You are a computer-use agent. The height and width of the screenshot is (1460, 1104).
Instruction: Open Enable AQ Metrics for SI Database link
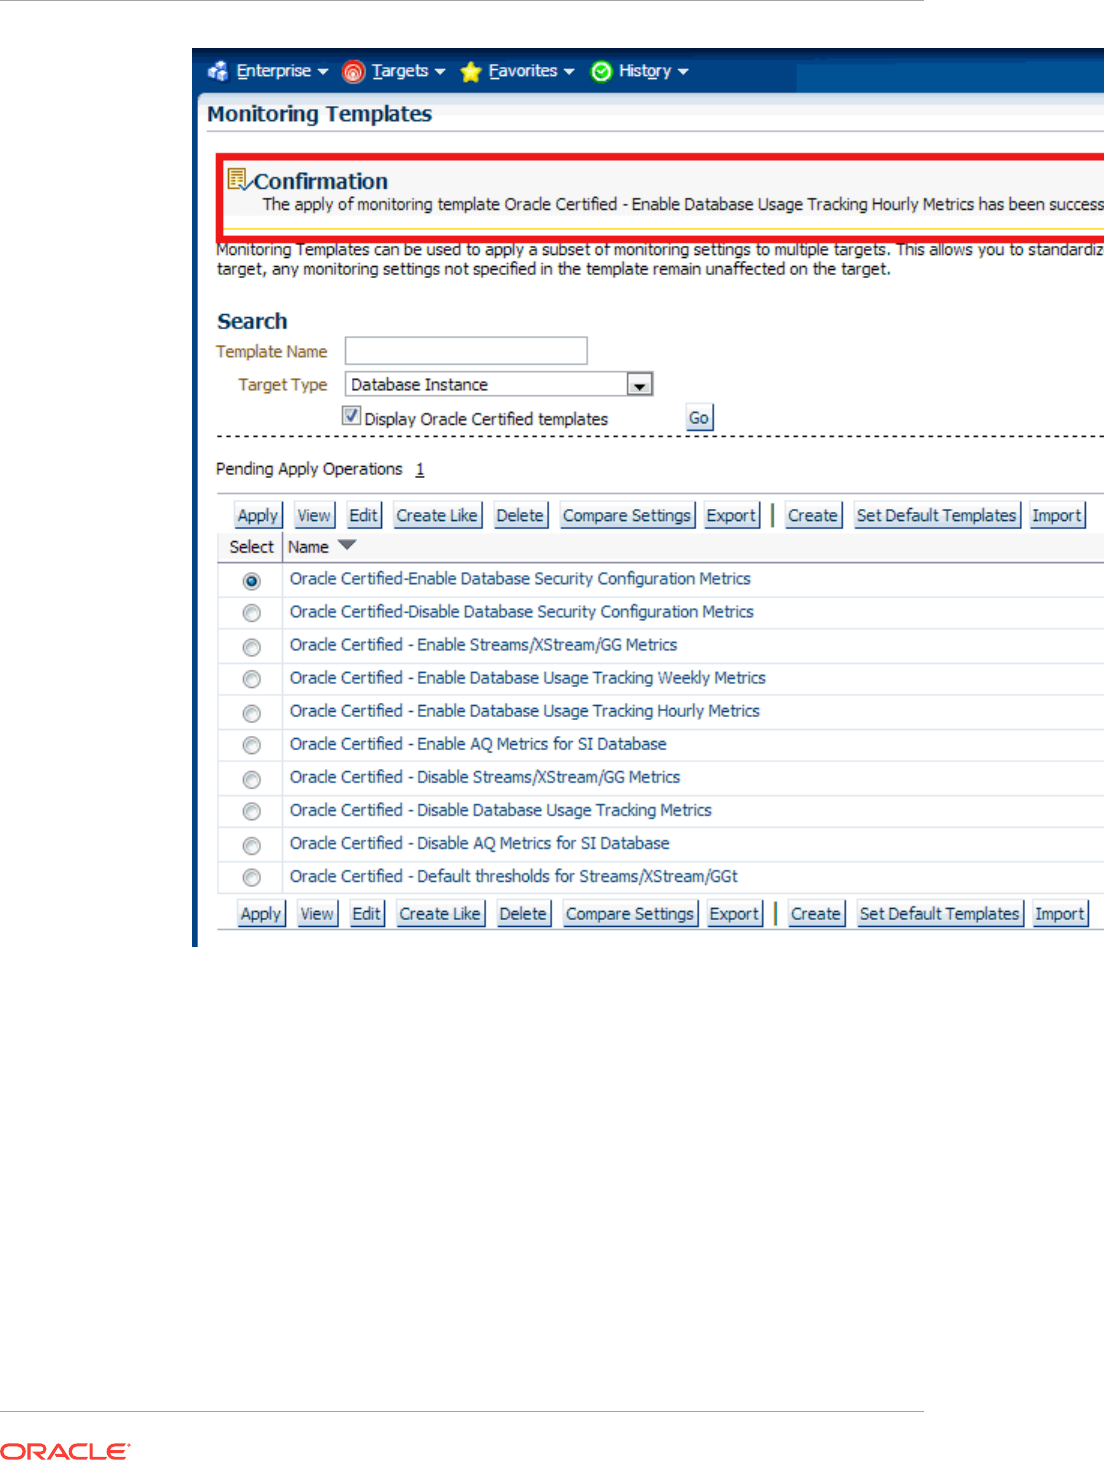[478, 743]
